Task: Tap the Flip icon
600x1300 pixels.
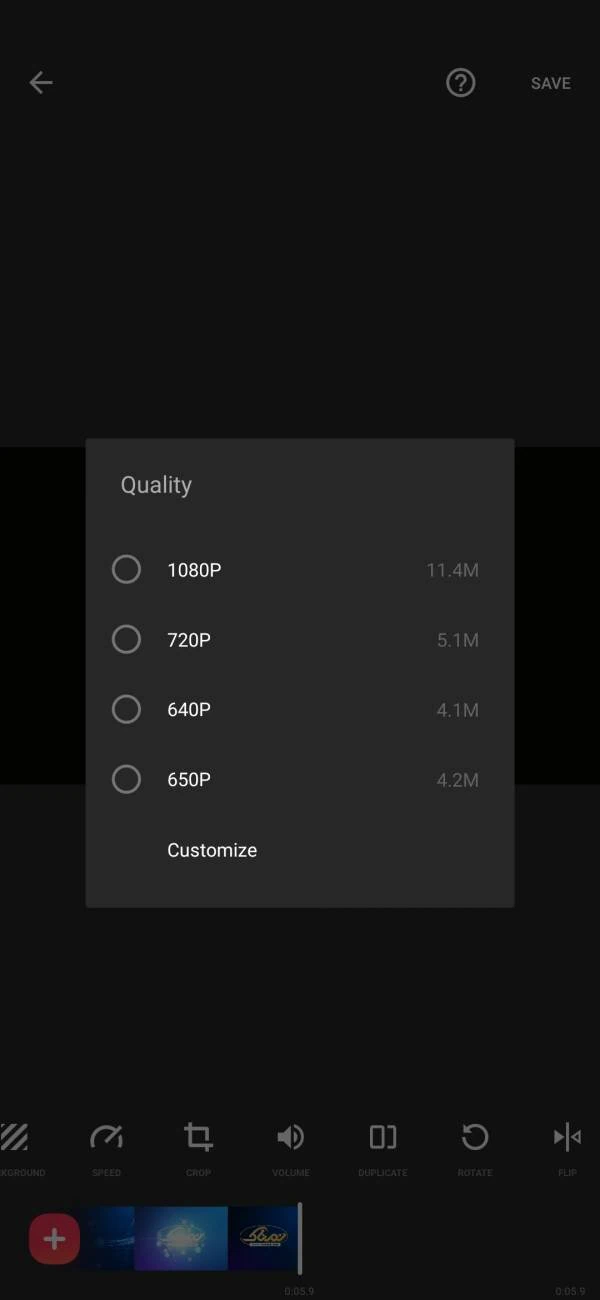Action: pyautogui.click(x=567, y=1137)
